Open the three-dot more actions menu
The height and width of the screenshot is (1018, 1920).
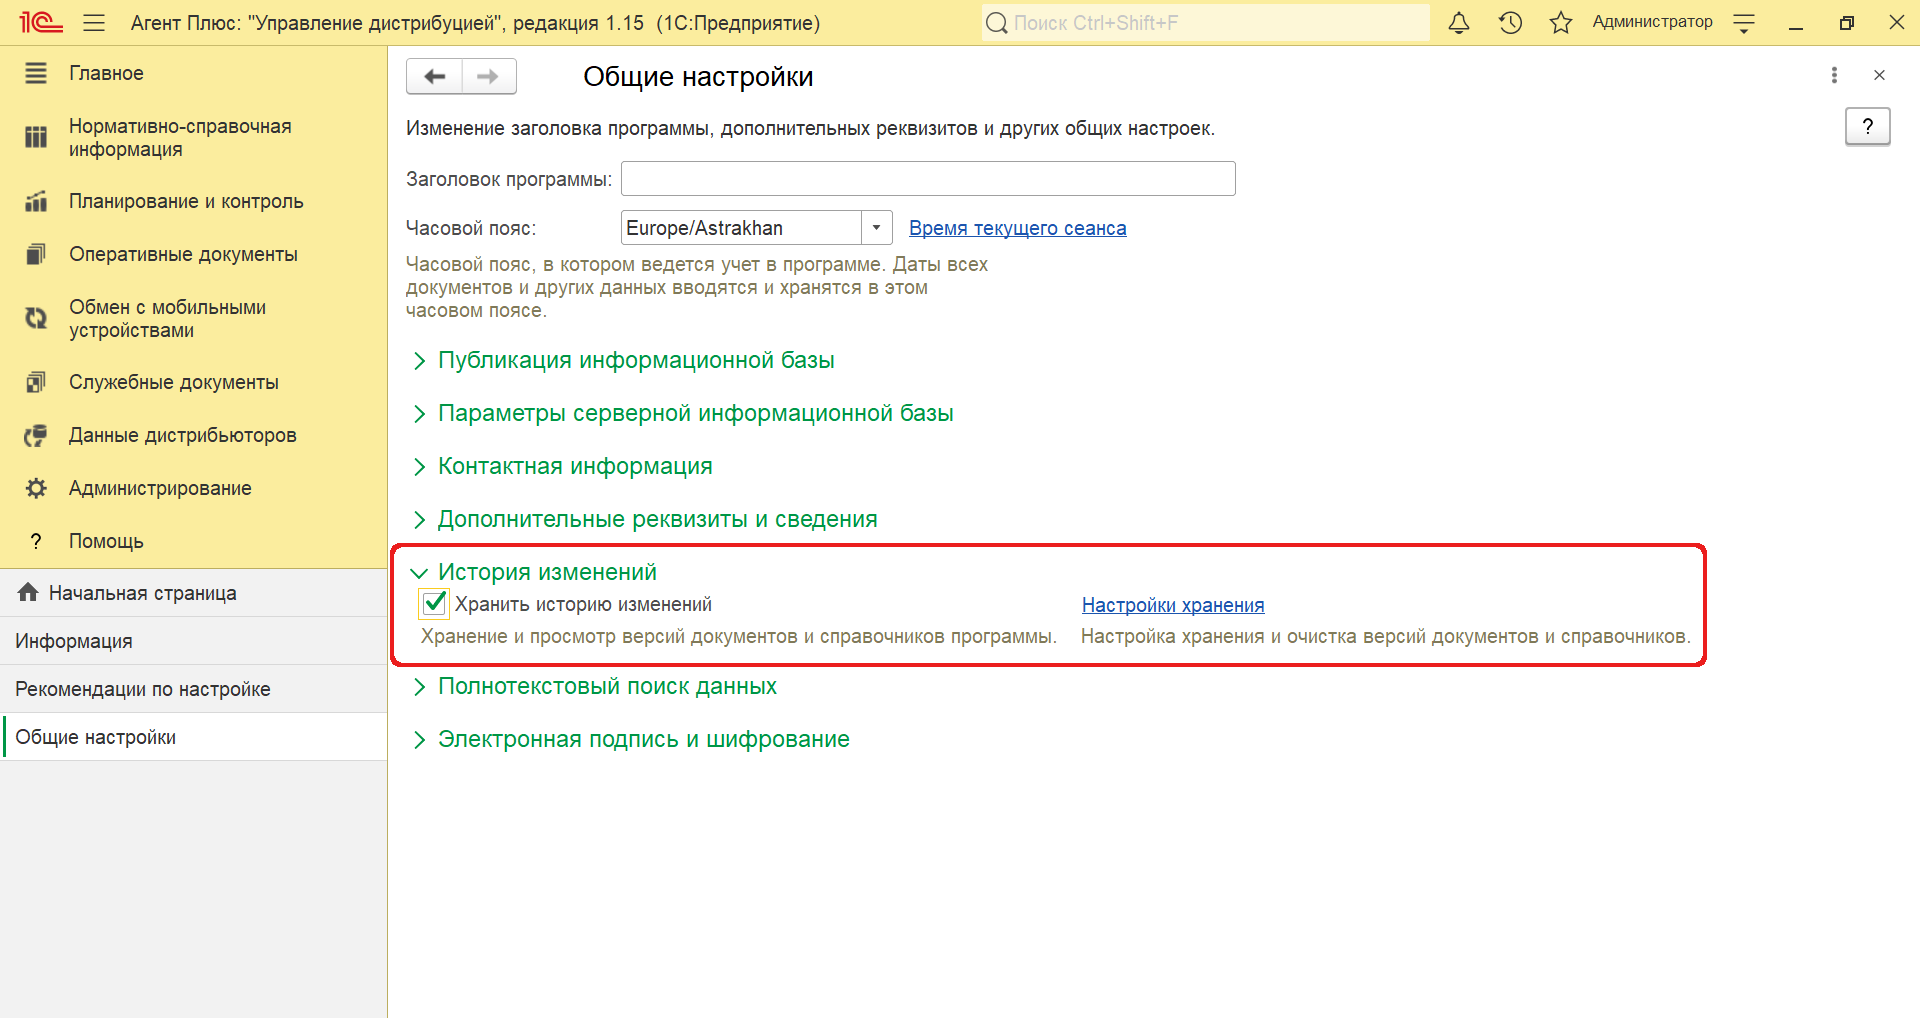pyautogui.click(x=1834, y=75)
